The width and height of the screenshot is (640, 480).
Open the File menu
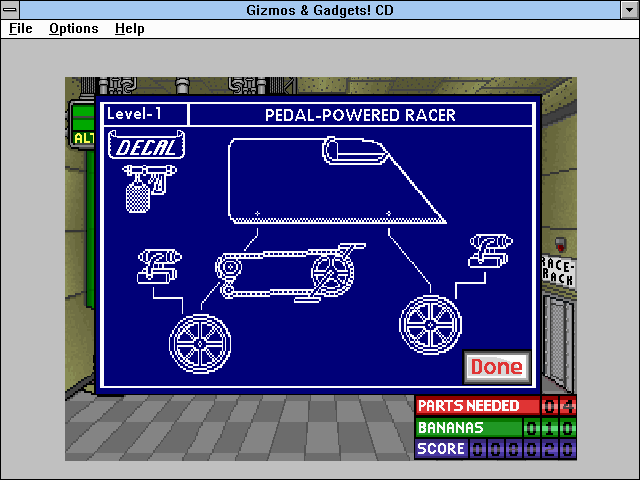pos(21,29)
